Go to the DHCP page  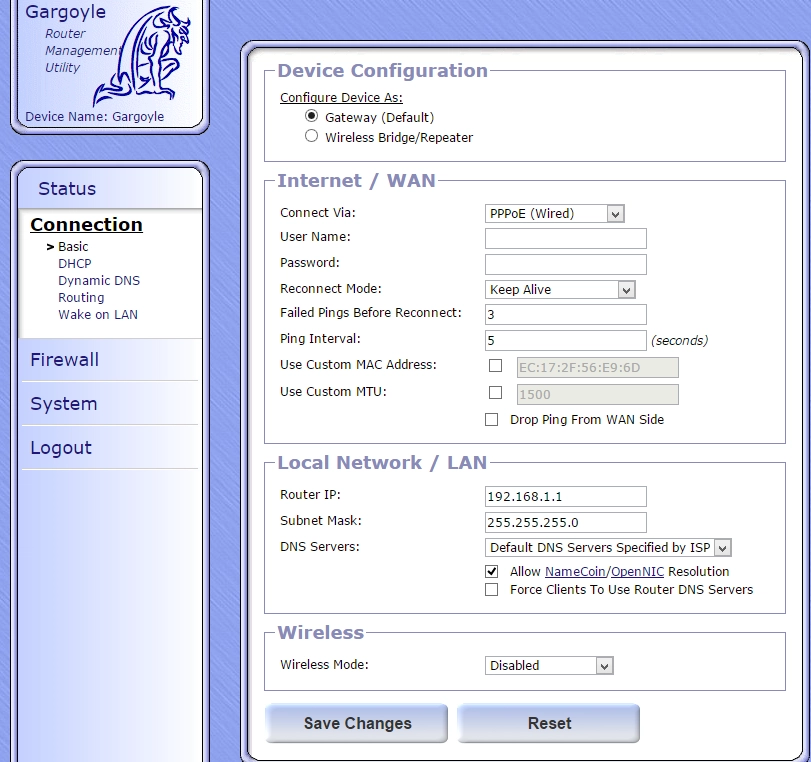pos(75,264)
